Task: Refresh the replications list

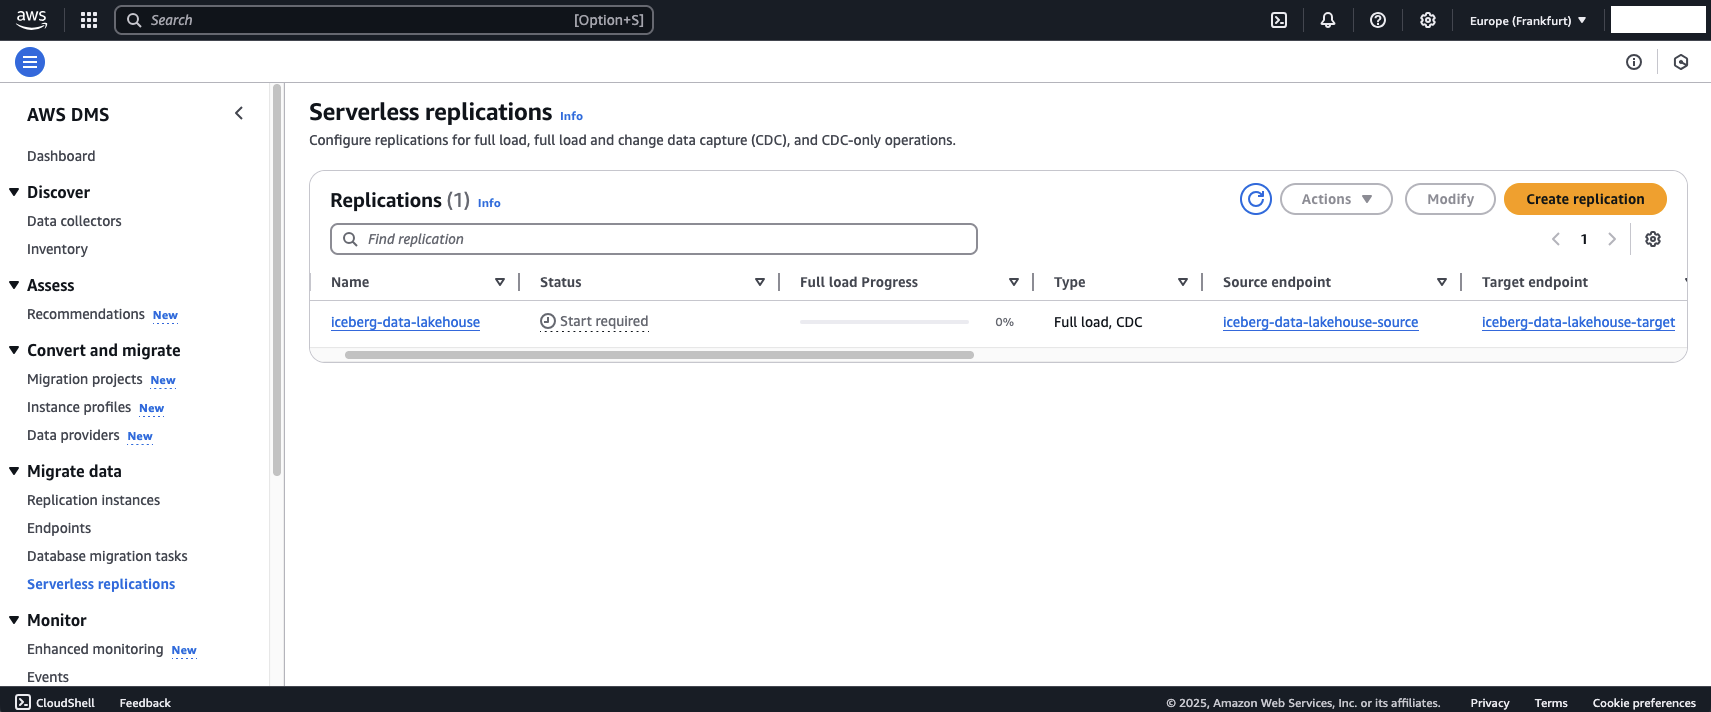Action: pyautogui.click(x=1256, y=199)
